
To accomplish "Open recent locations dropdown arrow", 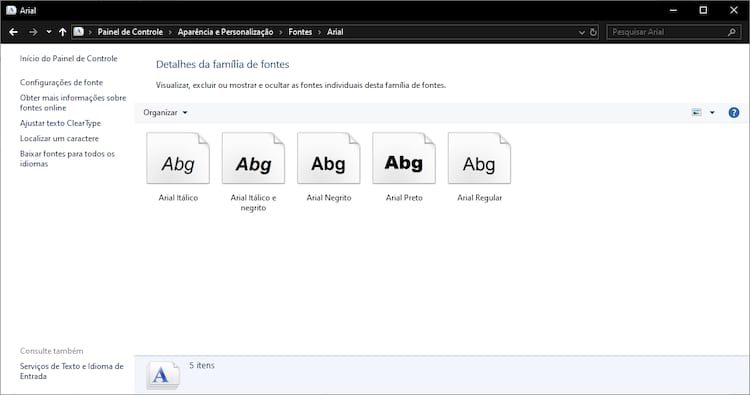I will pyautogui.click(x=48, y=32).
